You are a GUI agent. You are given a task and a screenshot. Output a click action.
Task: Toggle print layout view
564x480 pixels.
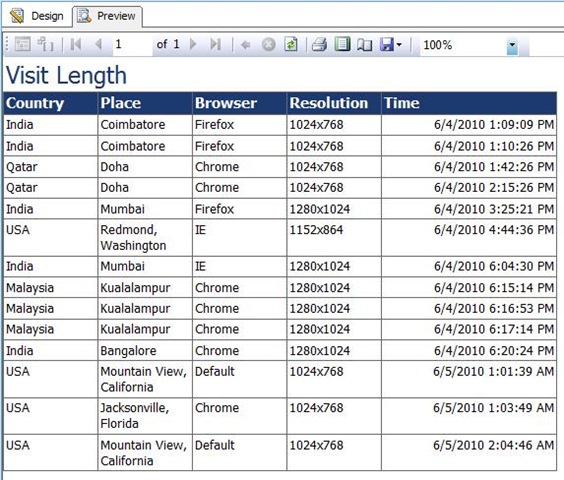(x=342, y=45)
